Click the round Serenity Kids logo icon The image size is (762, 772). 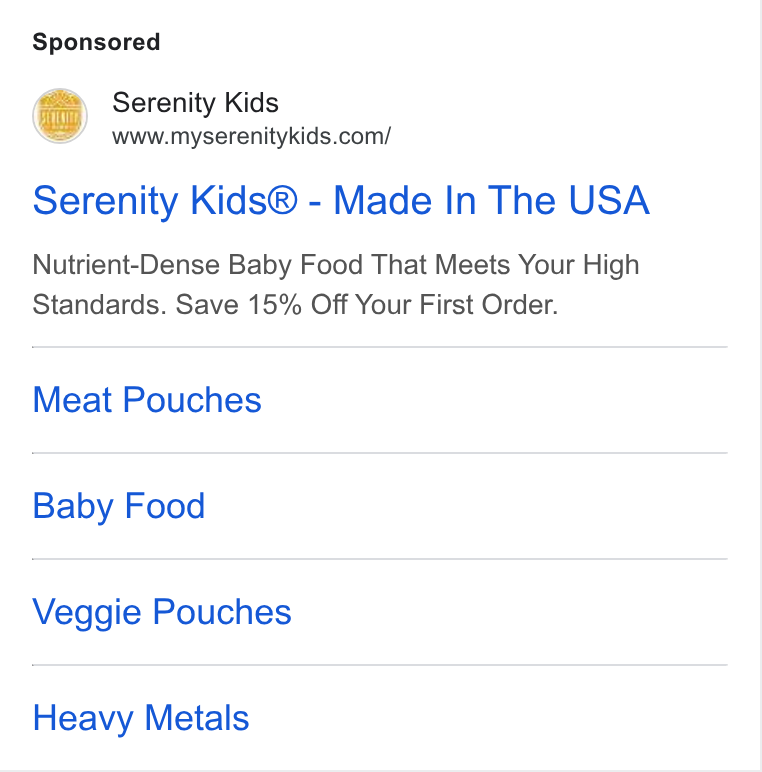point(60,116)
